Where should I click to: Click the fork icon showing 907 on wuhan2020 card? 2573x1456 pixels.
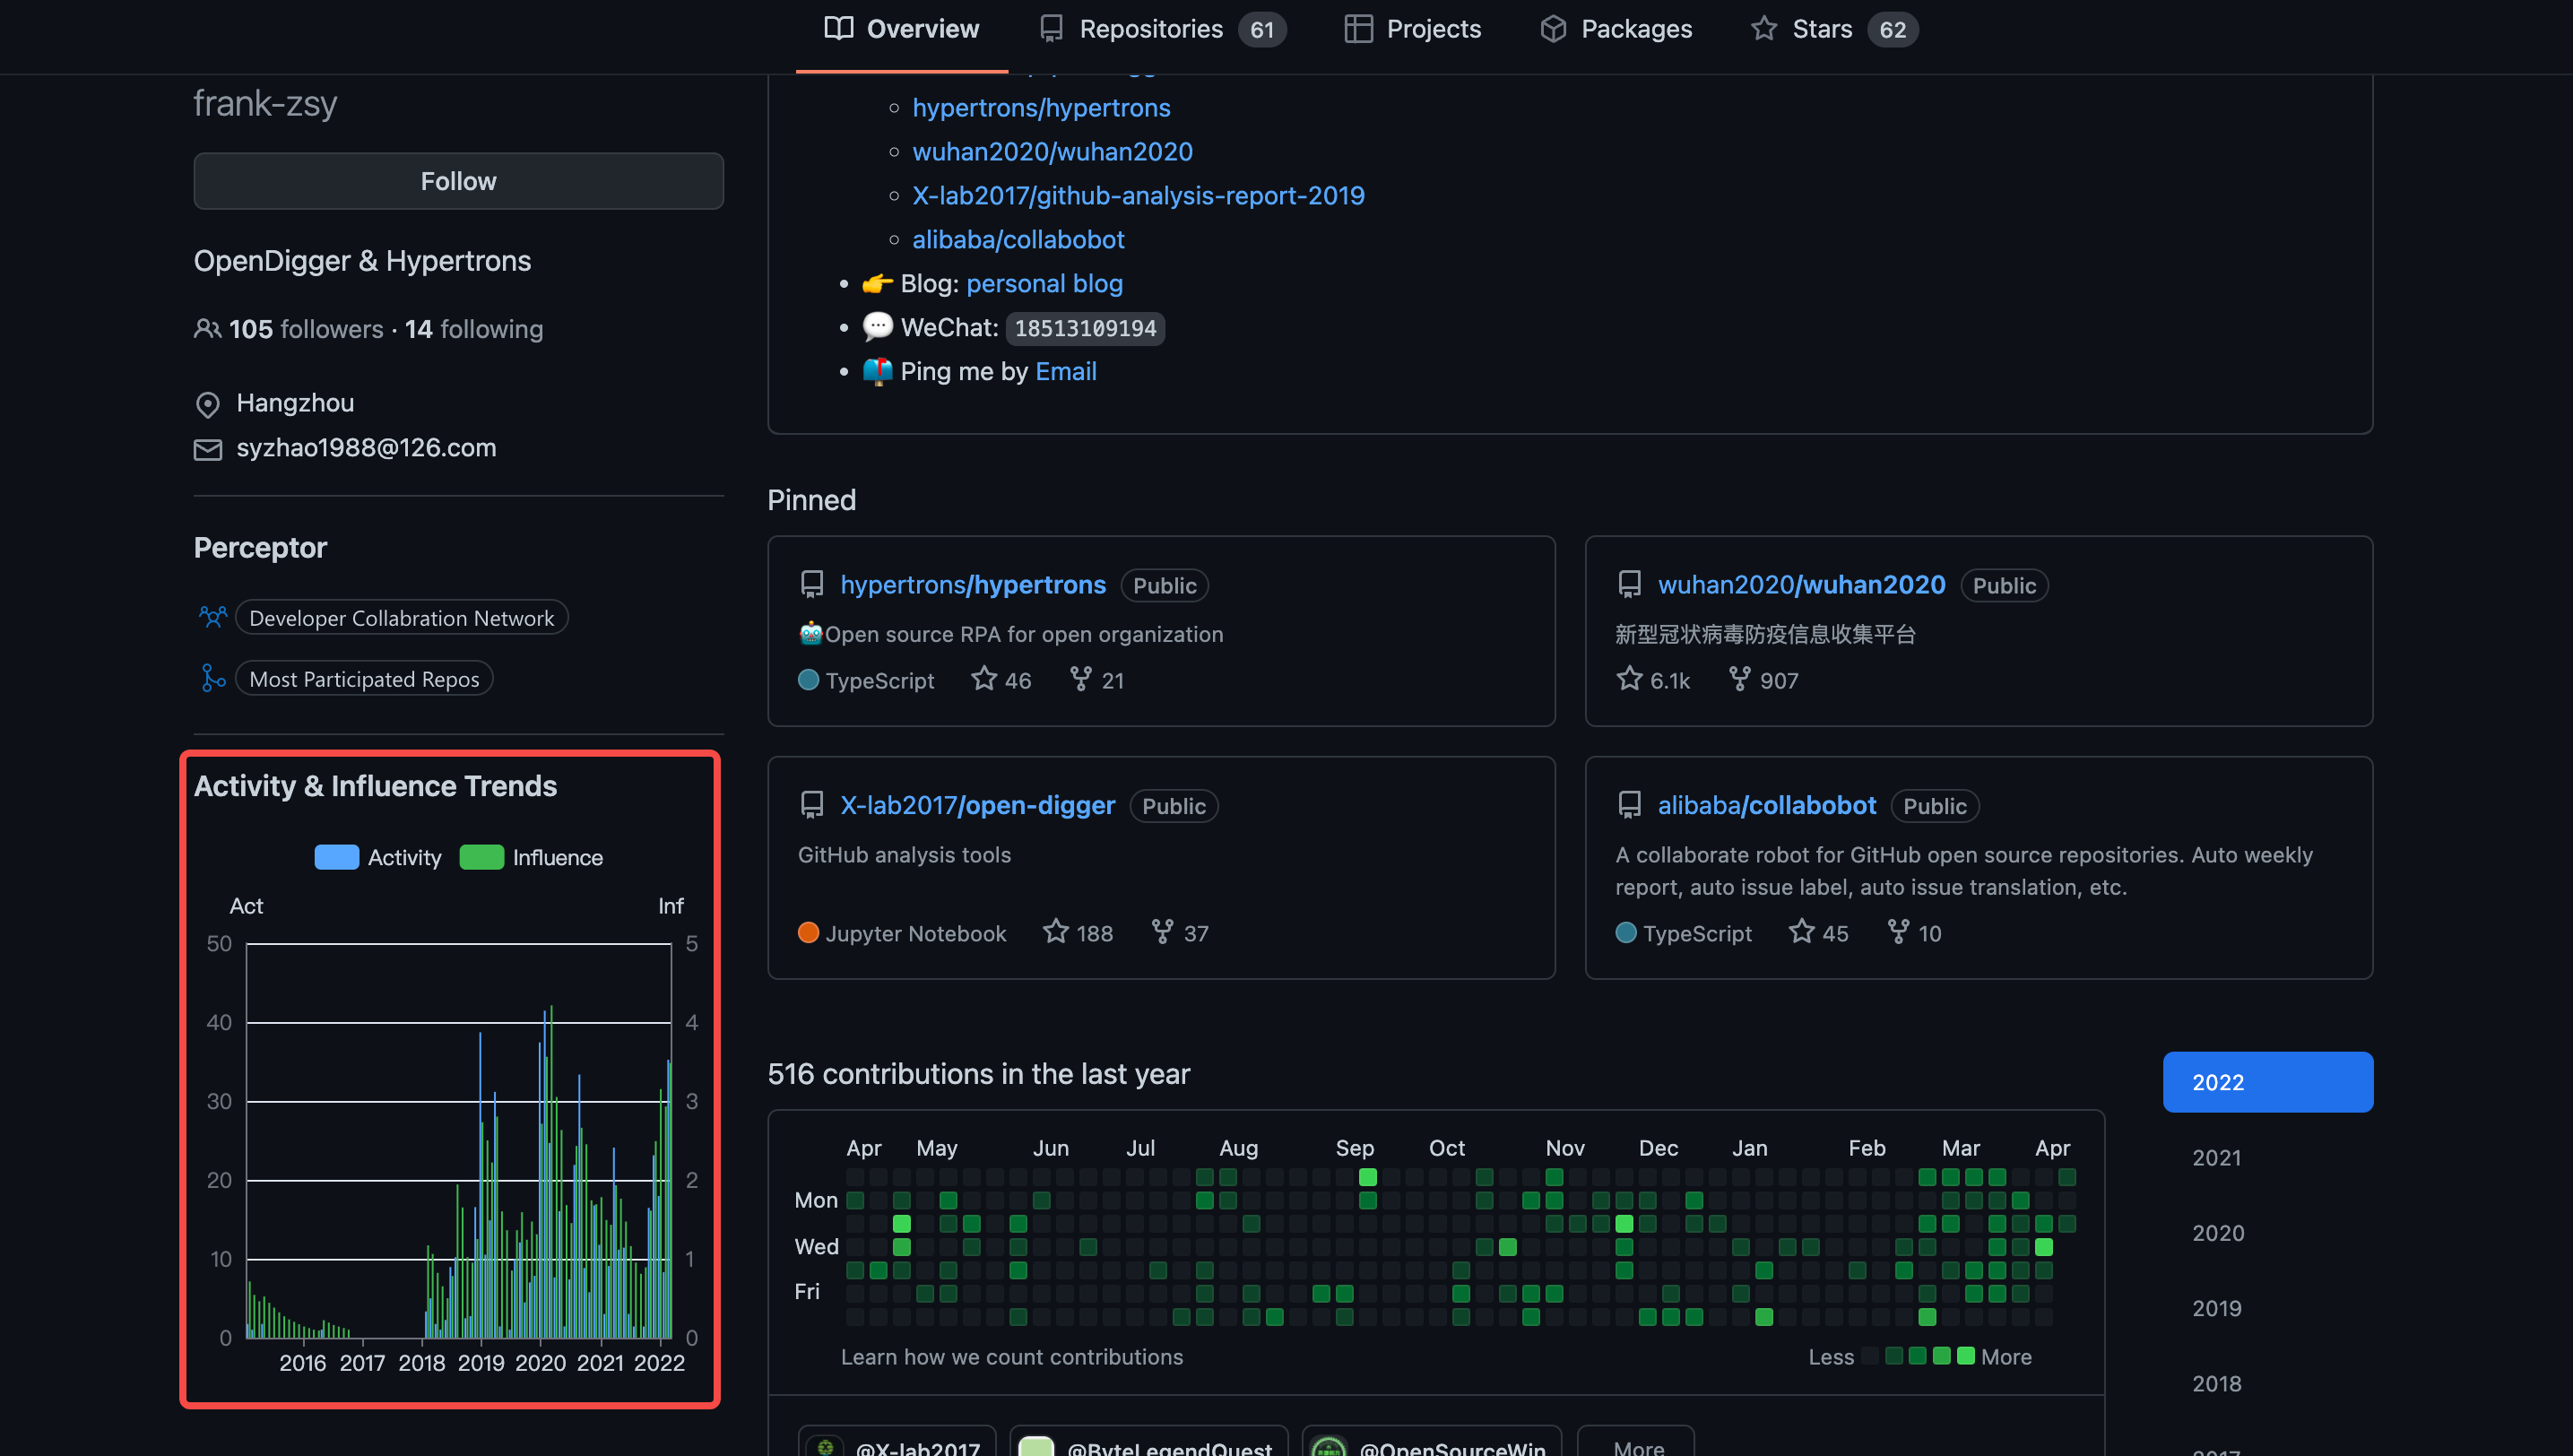coord(1740,679)
